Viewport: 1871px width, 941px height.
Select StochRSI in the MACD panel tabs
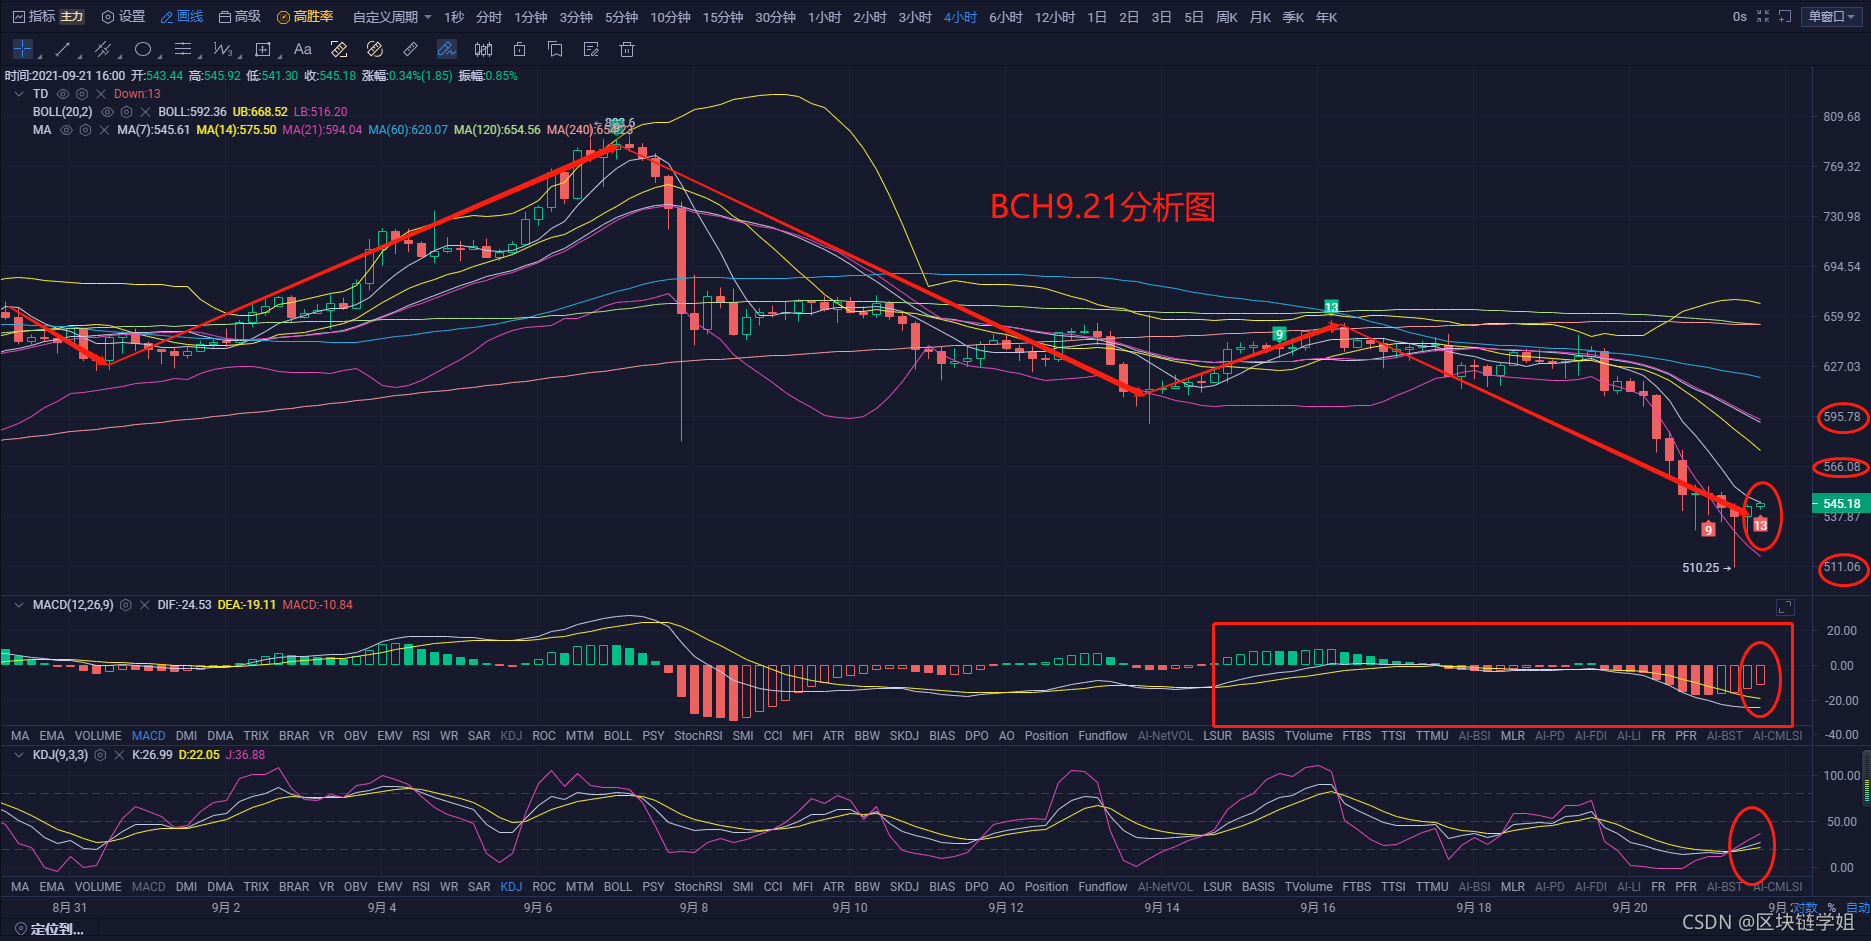[698, 736]
